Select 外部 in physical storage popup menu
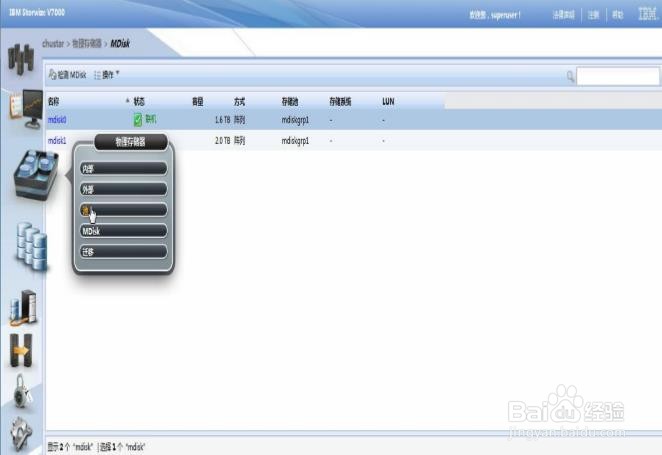The height and width of the screenshot is (455, 662). 123,190
